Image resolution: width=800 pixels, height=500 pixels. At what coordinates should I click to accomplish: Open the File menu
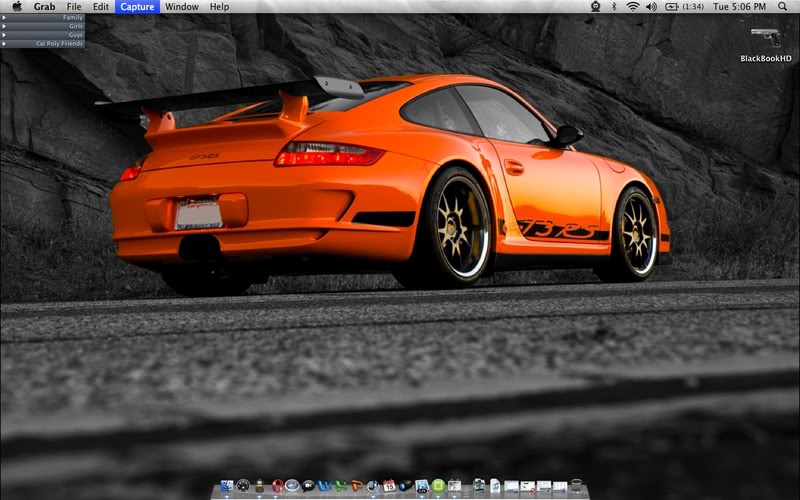tap(74, 7)
